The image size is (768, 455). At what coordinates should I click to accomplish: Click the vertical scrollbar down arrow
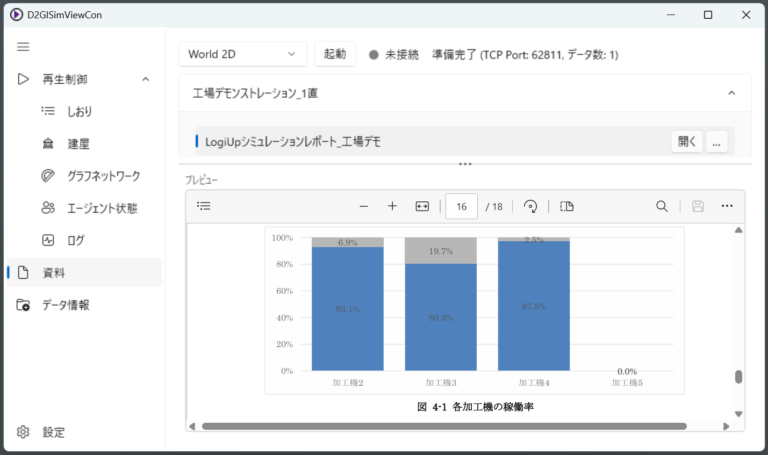click(x=739, y=414)
